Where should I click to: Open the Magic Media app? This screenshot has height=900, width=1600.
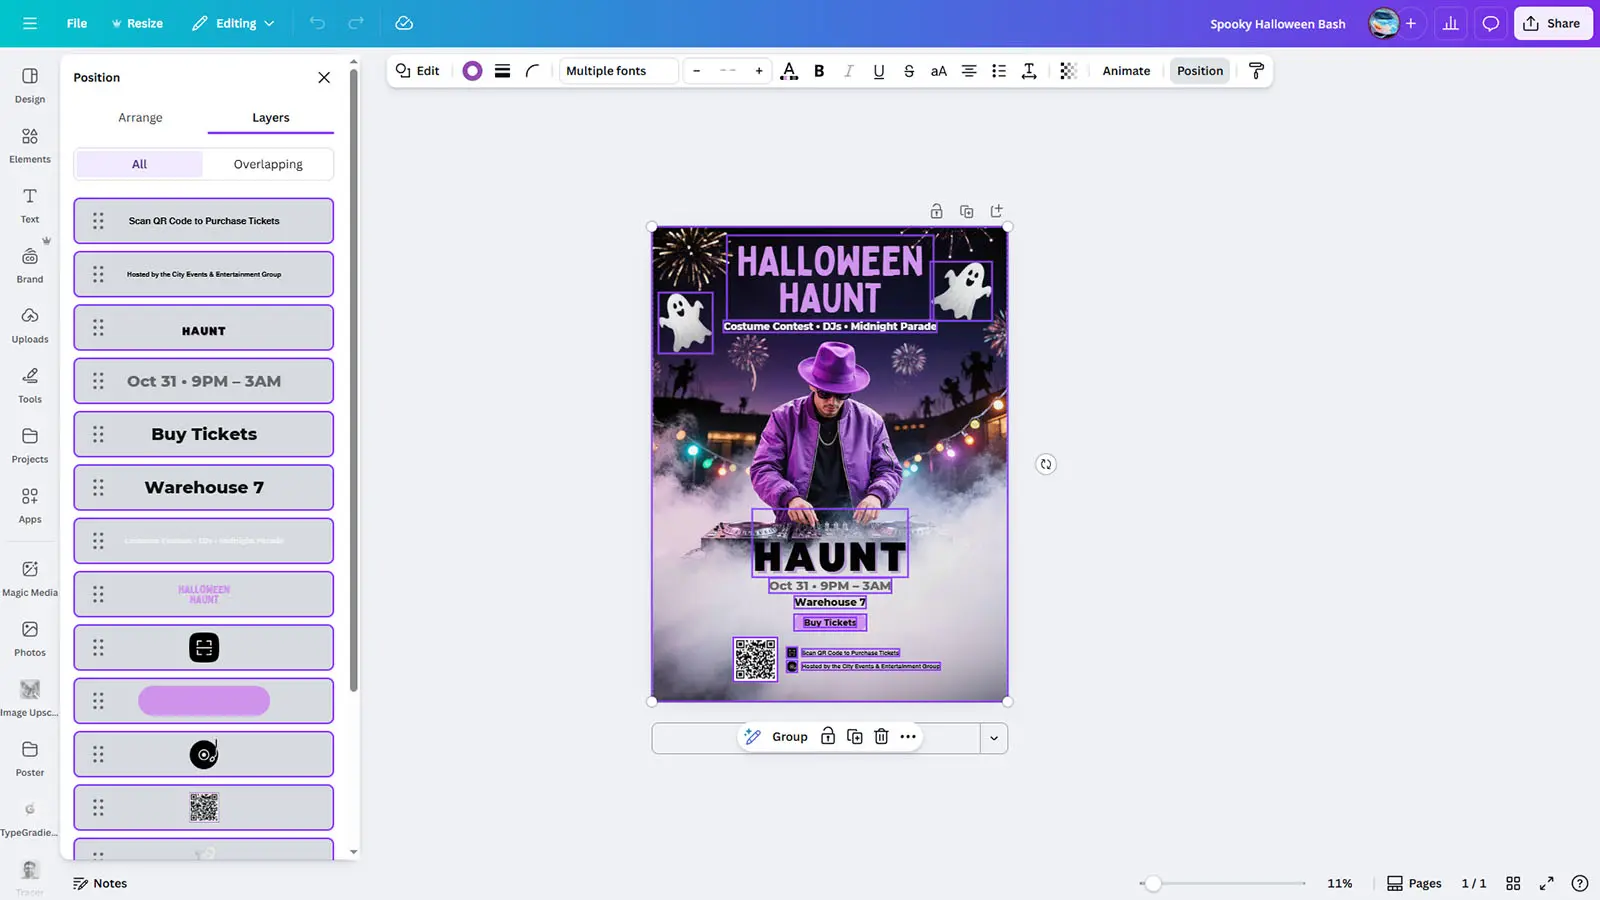tap(30, 577)
